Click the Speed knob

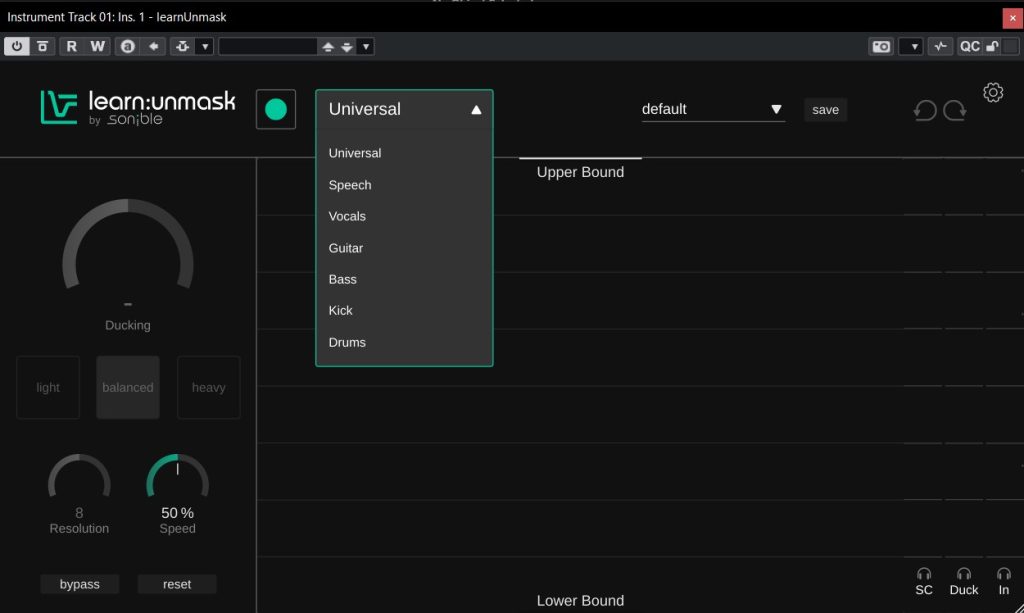pyautogui.click(x=178, y=478)
